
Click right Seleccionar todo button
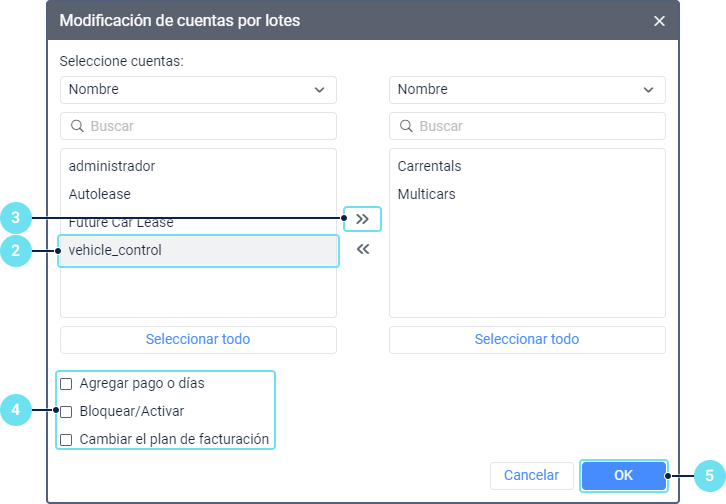click(x=527, y=339)
